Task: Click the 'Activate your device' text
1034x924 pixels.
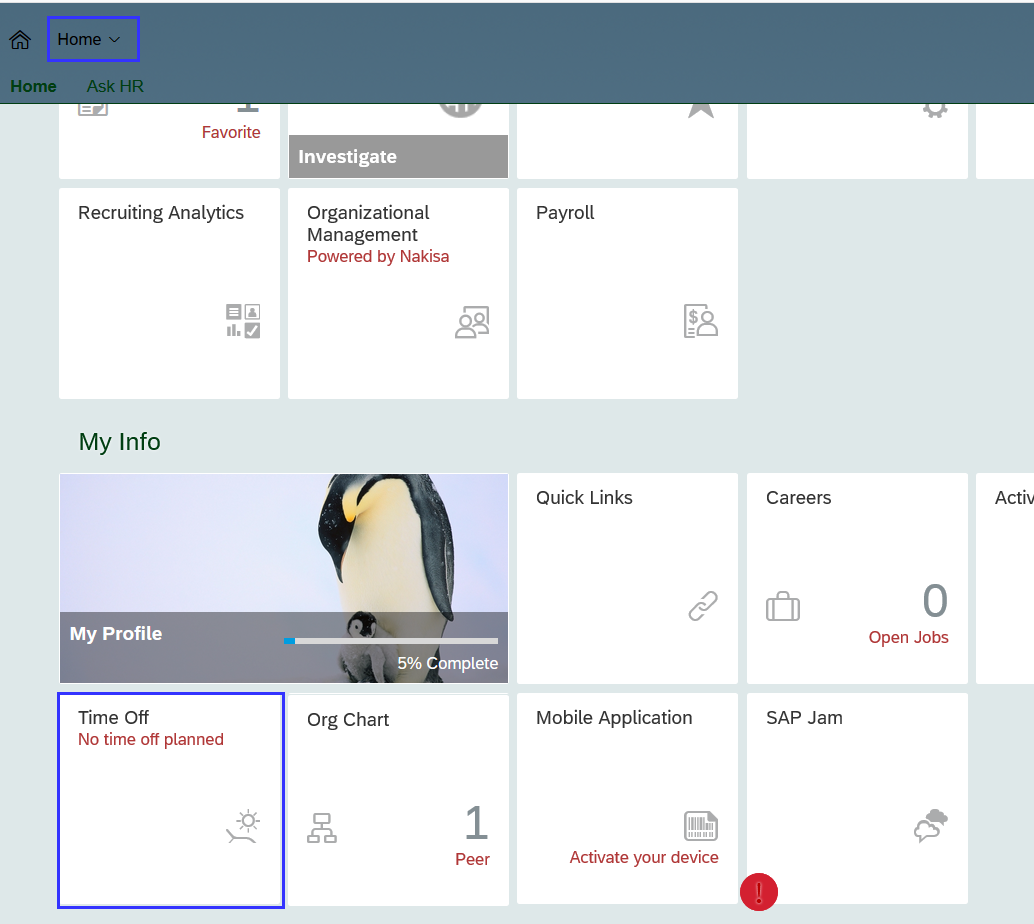Action: (644, 857)
